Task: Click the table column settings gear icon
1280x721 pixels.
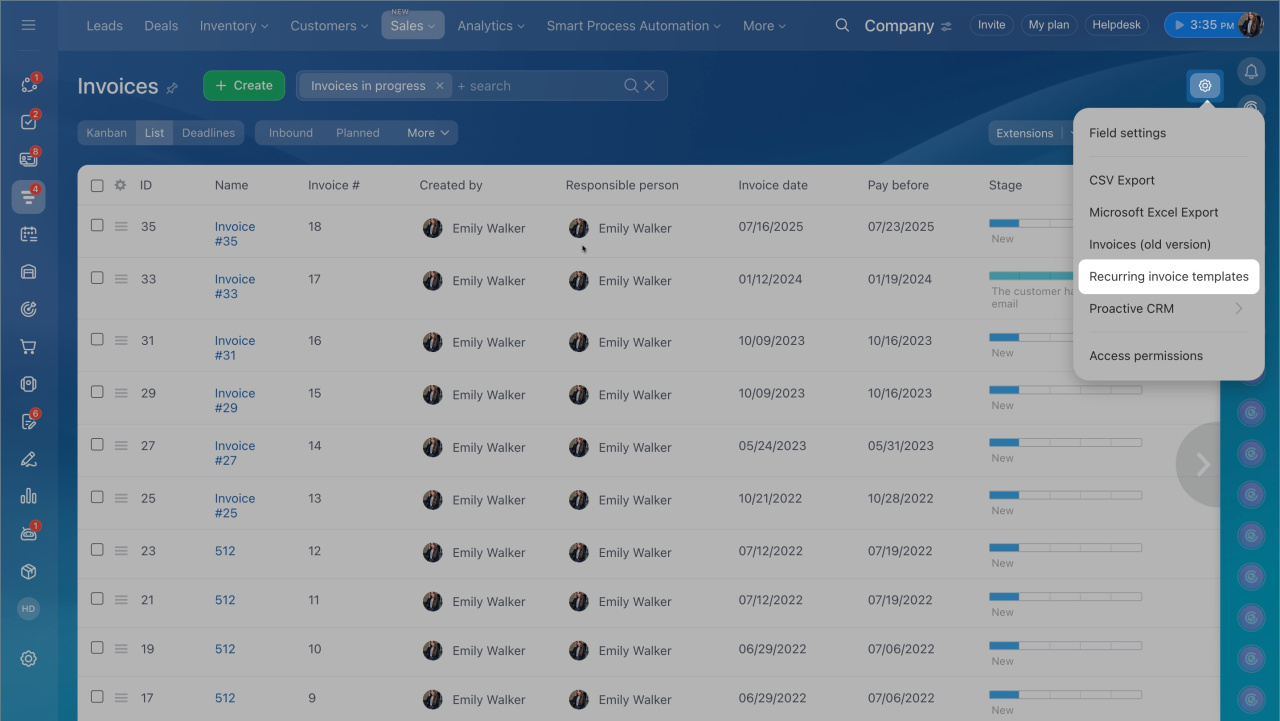Action: coord(120,185)
